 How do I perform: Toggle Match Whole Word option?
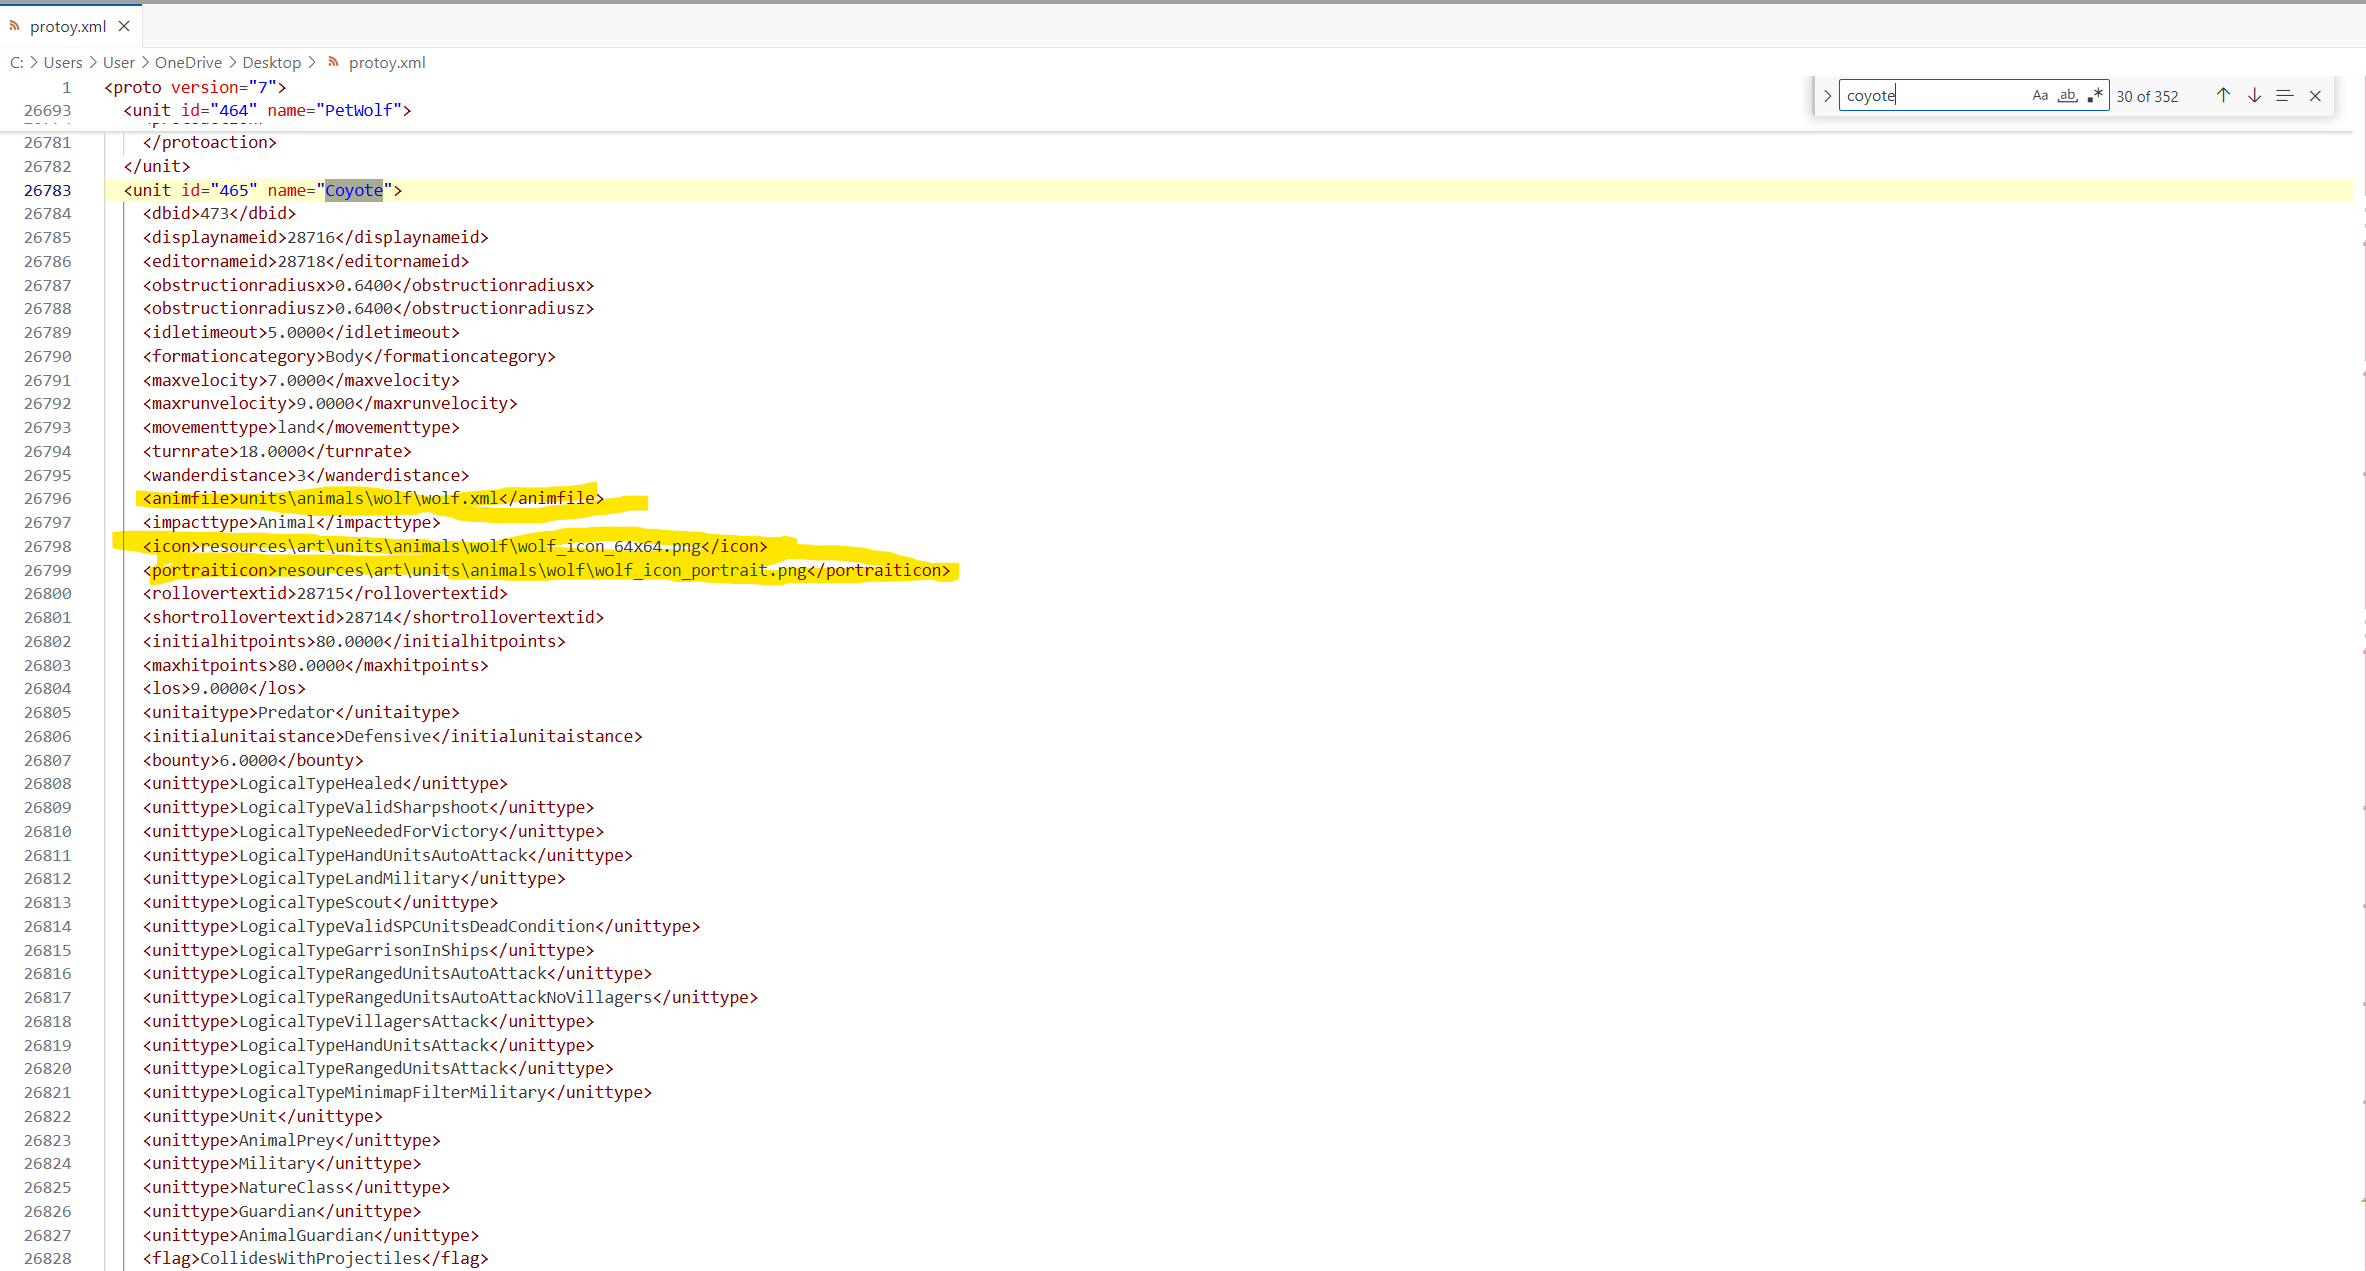tap(2067, 96)
